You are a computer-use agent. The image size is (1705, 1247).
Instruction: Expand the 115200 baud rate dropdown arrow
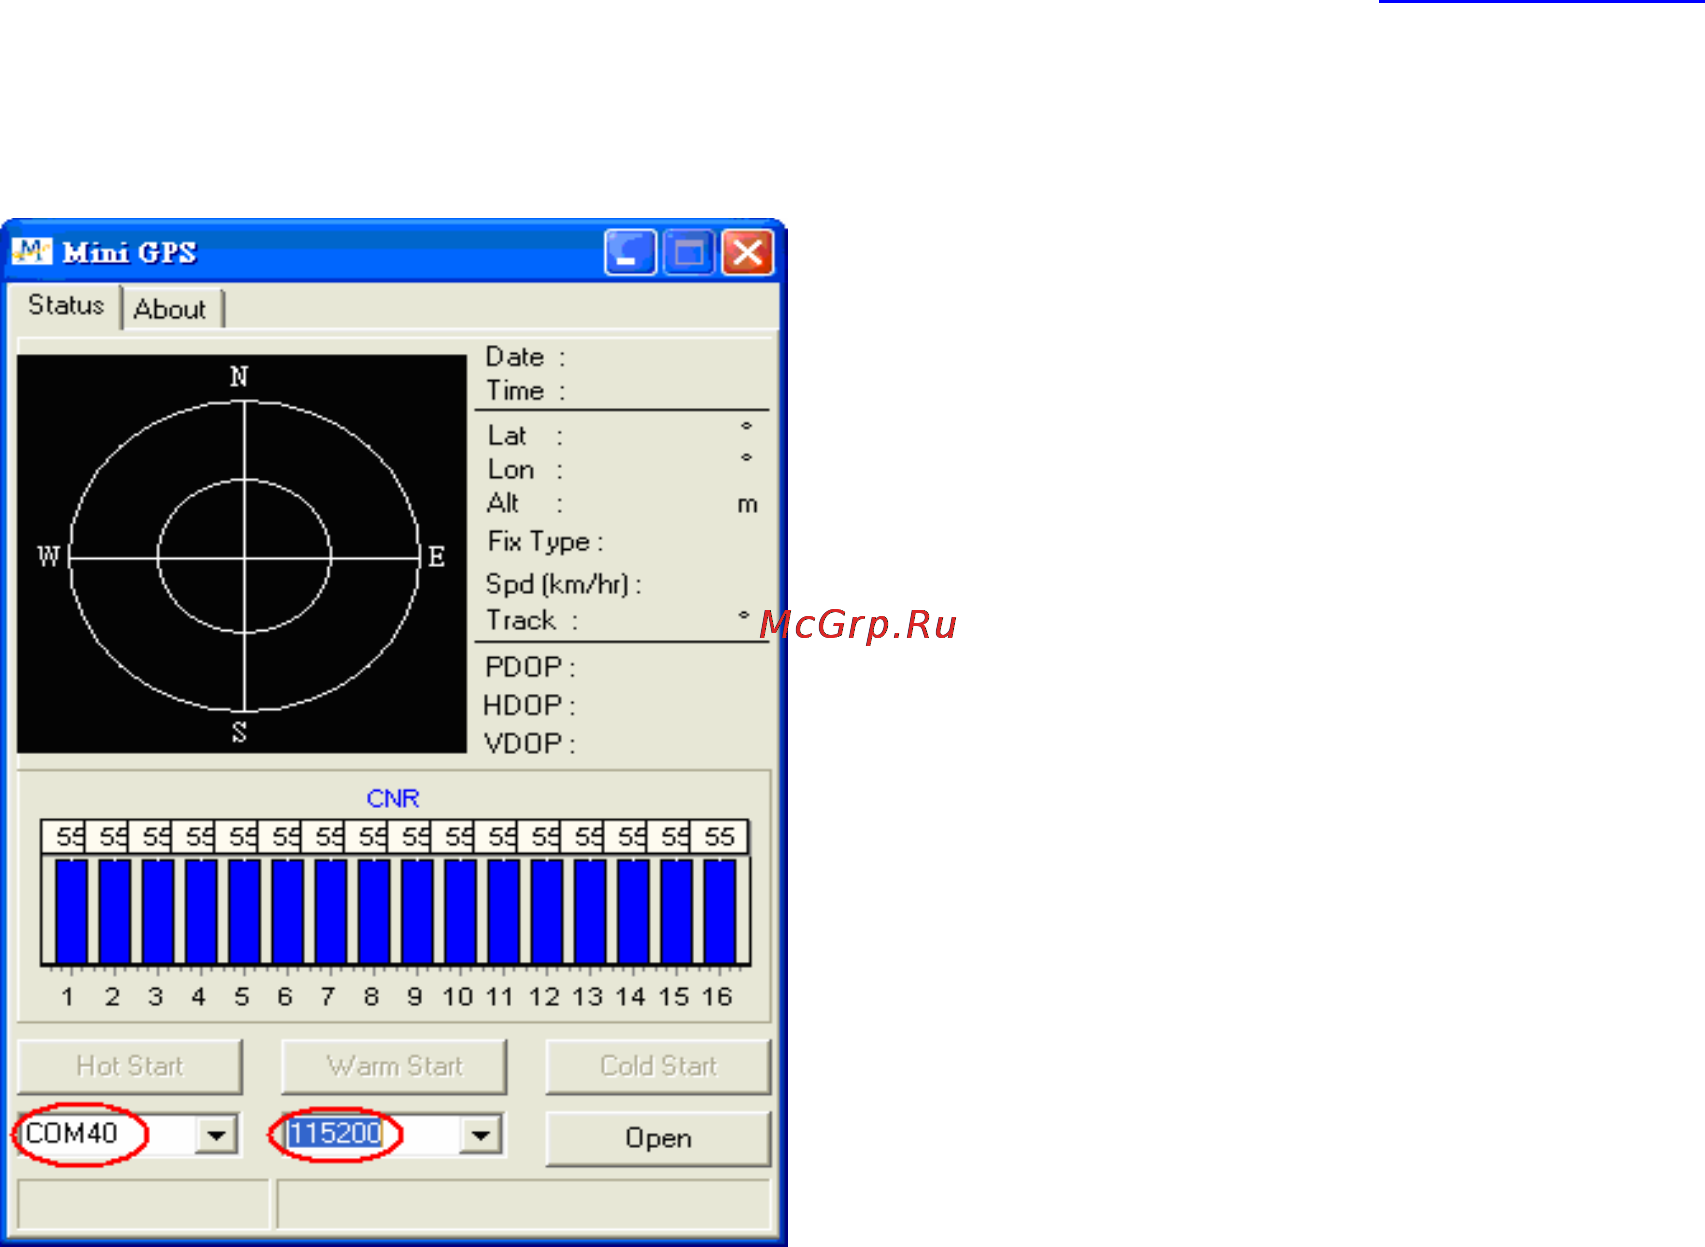click(481, 1135)
